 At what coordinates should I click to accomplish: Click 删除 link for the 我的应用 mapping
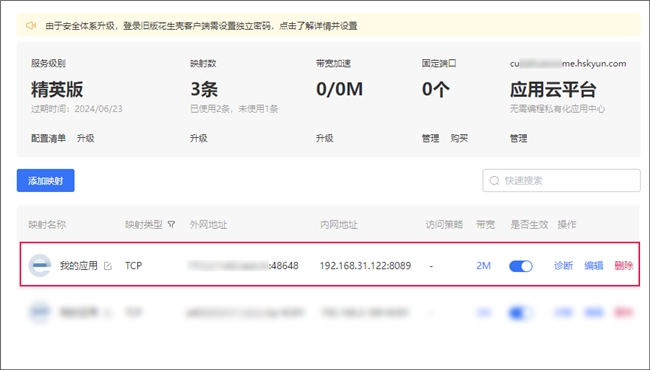pos(624,266)
